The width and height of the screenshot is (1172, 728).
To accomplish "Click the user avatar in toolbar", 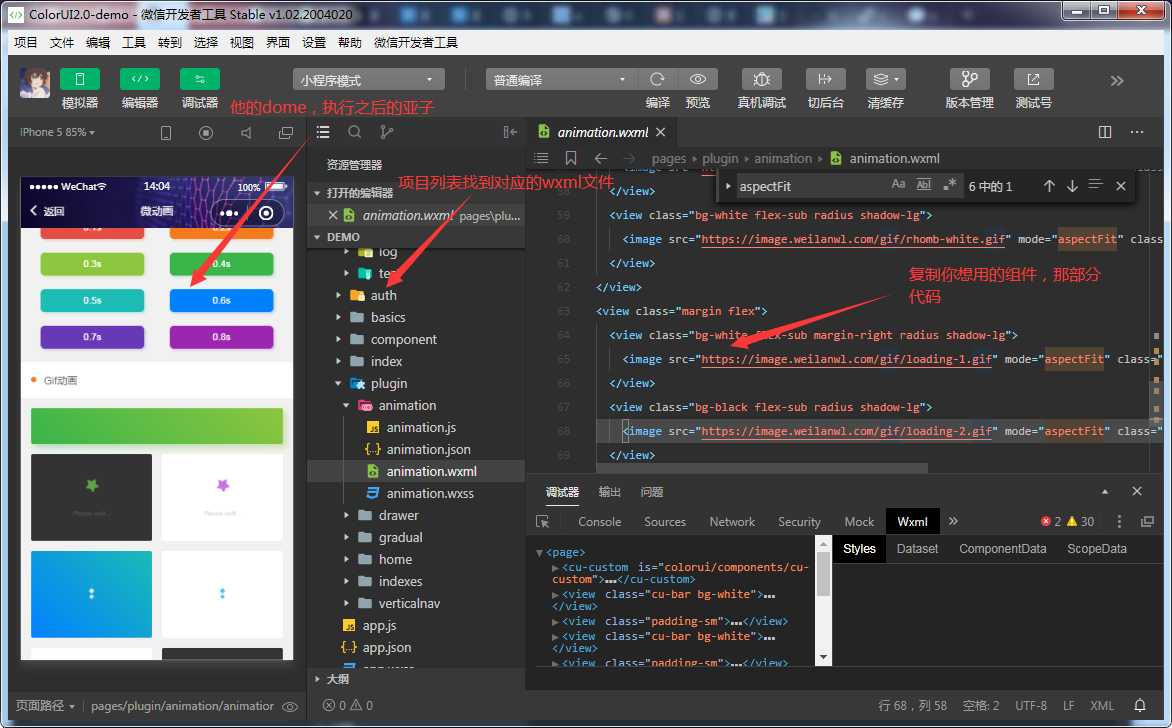I will click(x=34, y=82).
